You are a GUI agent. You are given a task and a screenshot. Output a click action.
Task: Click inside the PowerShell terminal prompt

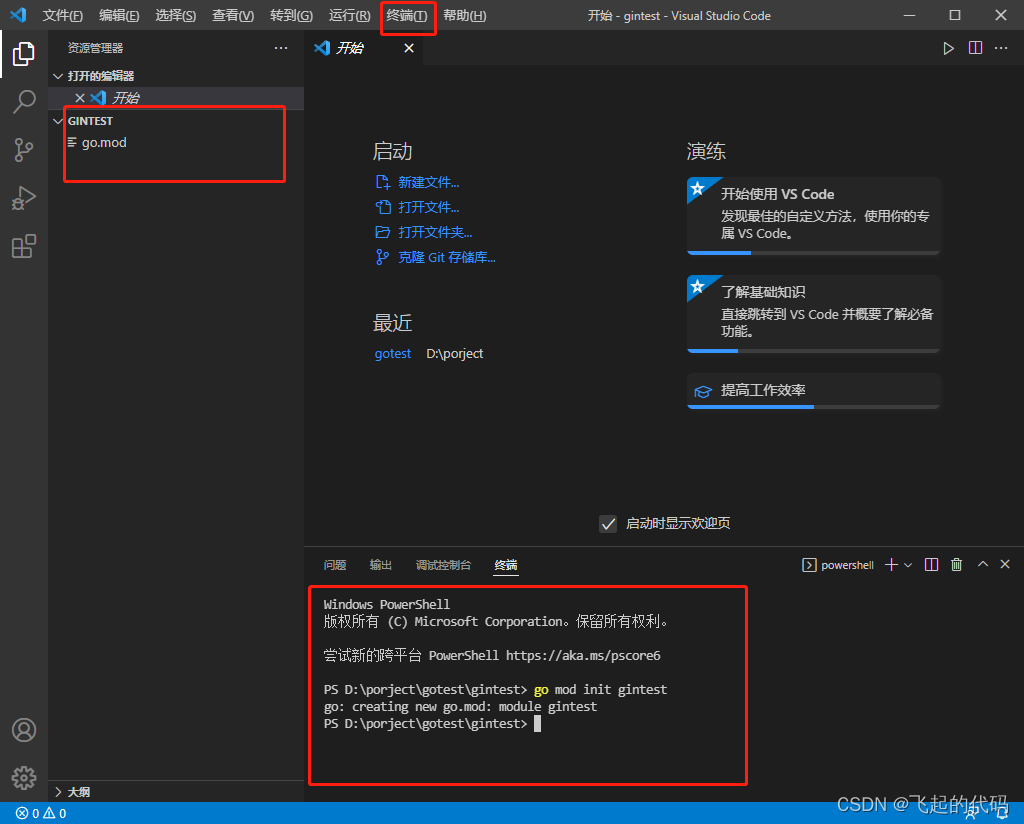[537, 724]
